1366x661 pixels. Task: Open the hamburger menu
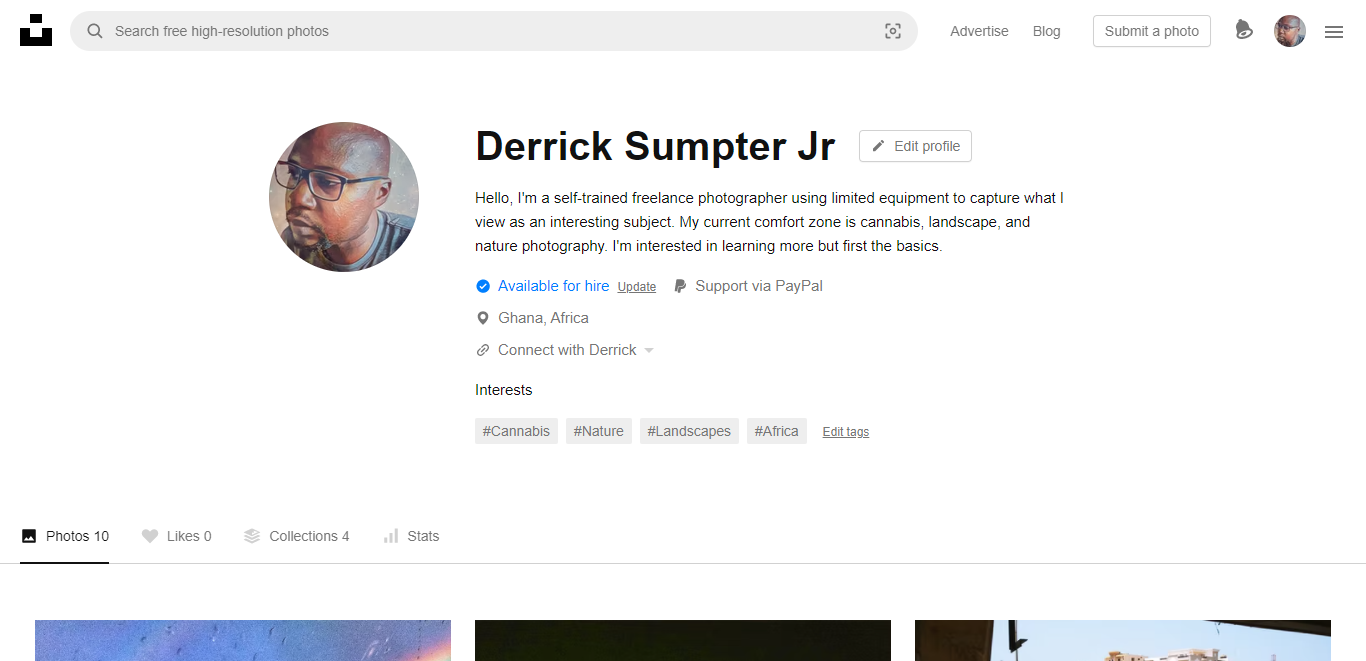click(1334, 32)
